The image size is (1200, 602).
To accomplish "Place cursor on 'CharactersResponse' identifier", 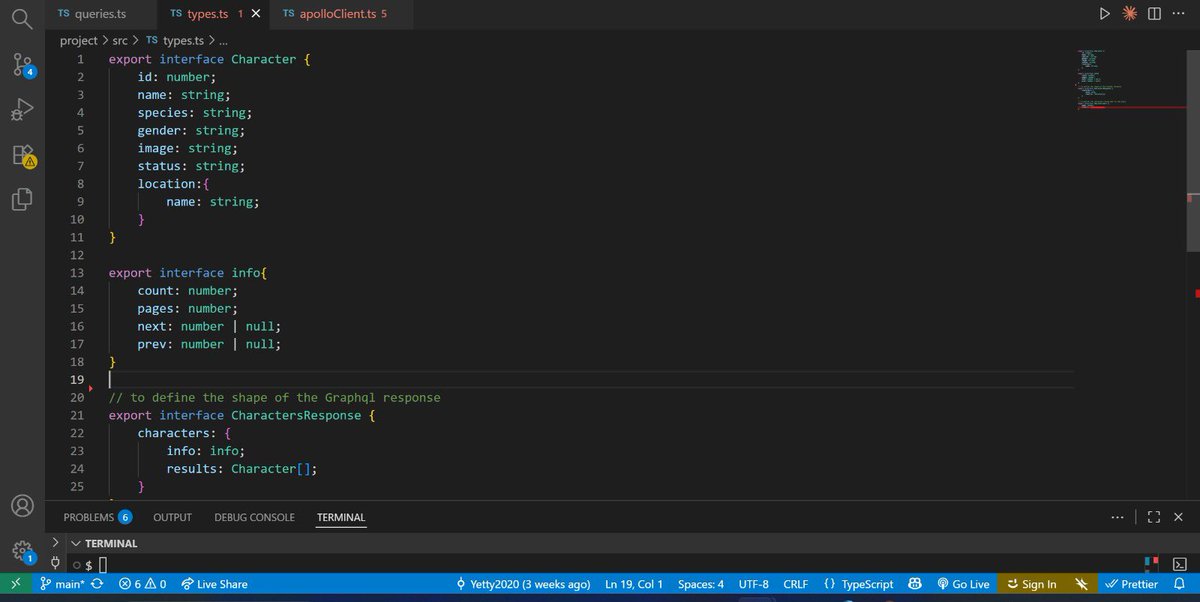I will coord(296,415).
